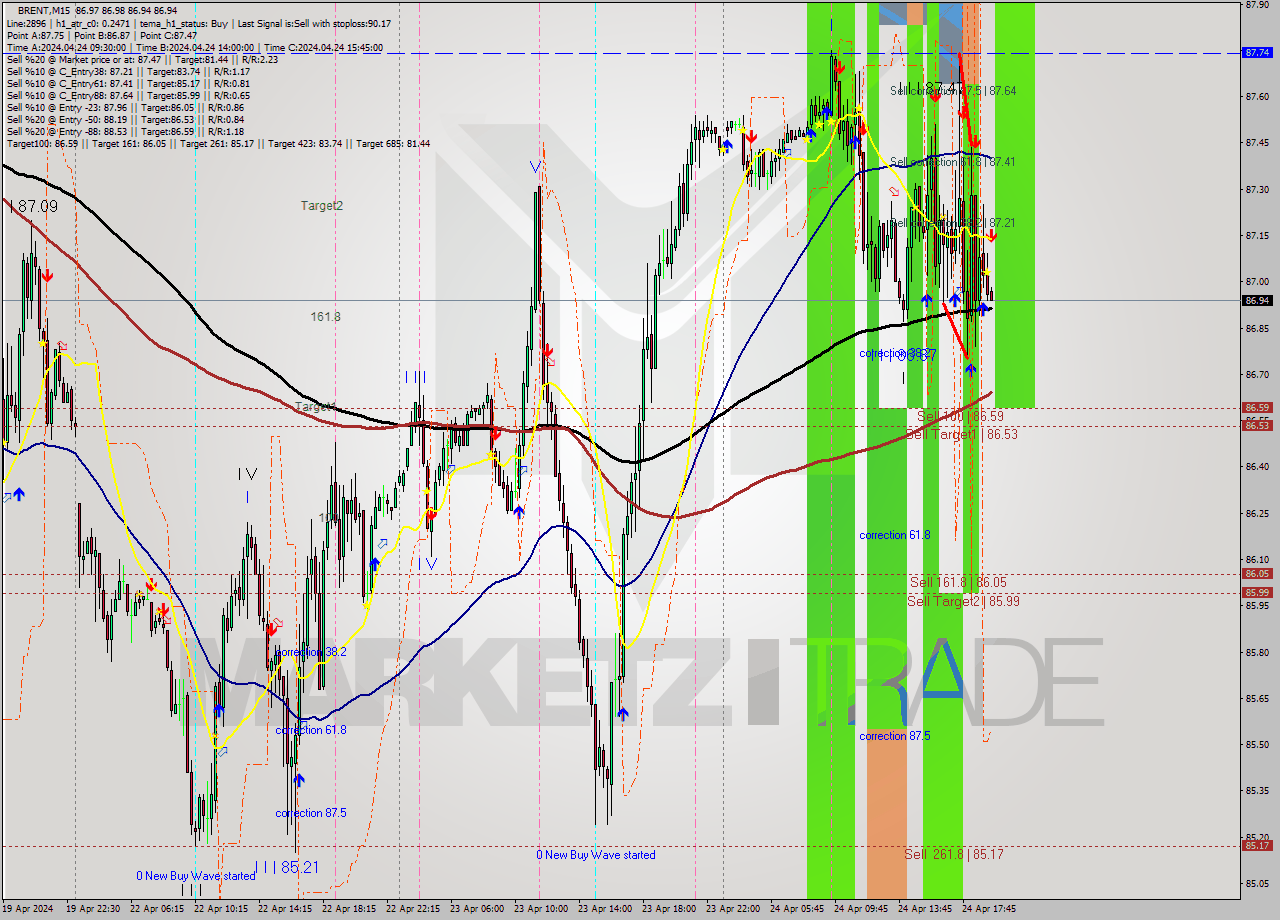Click the 'Sell 161.8 | 86.05' level label
This screenshot has width=1280, height=920.
click(x=958, y=581)
